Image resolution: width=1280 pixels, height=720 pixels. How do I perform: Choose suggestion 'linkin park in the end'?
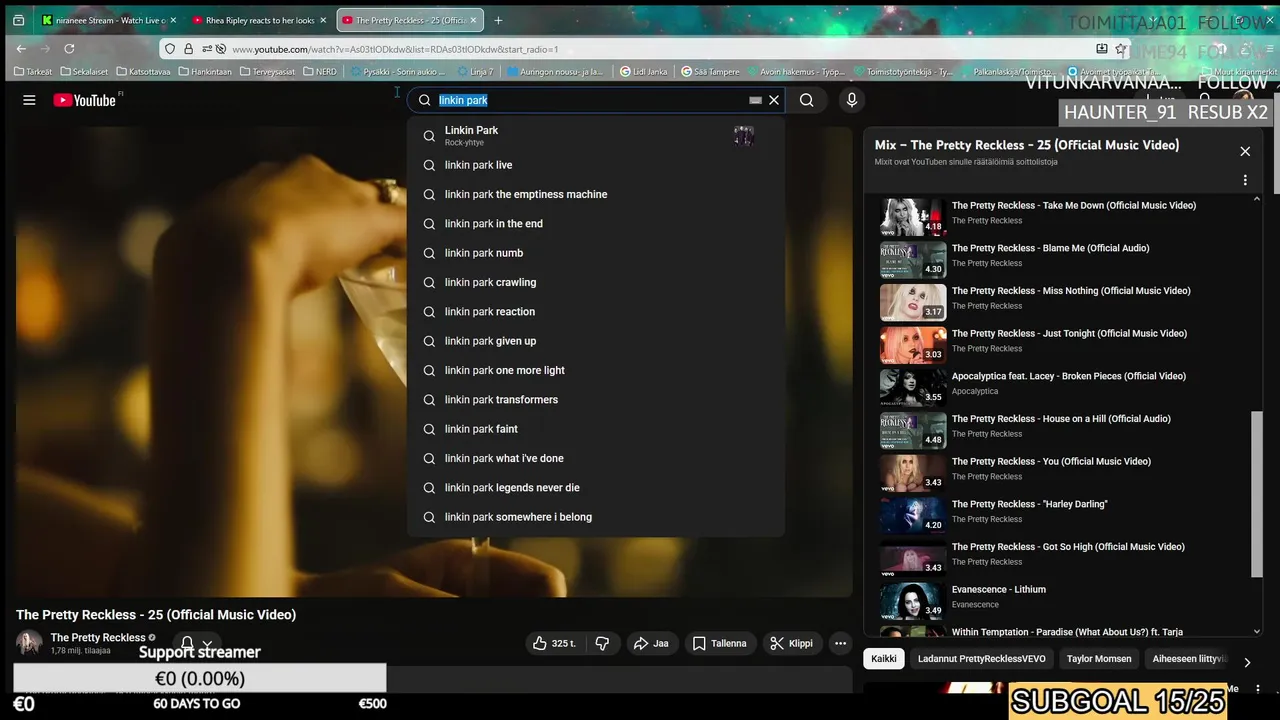click(x=596, y=224)
